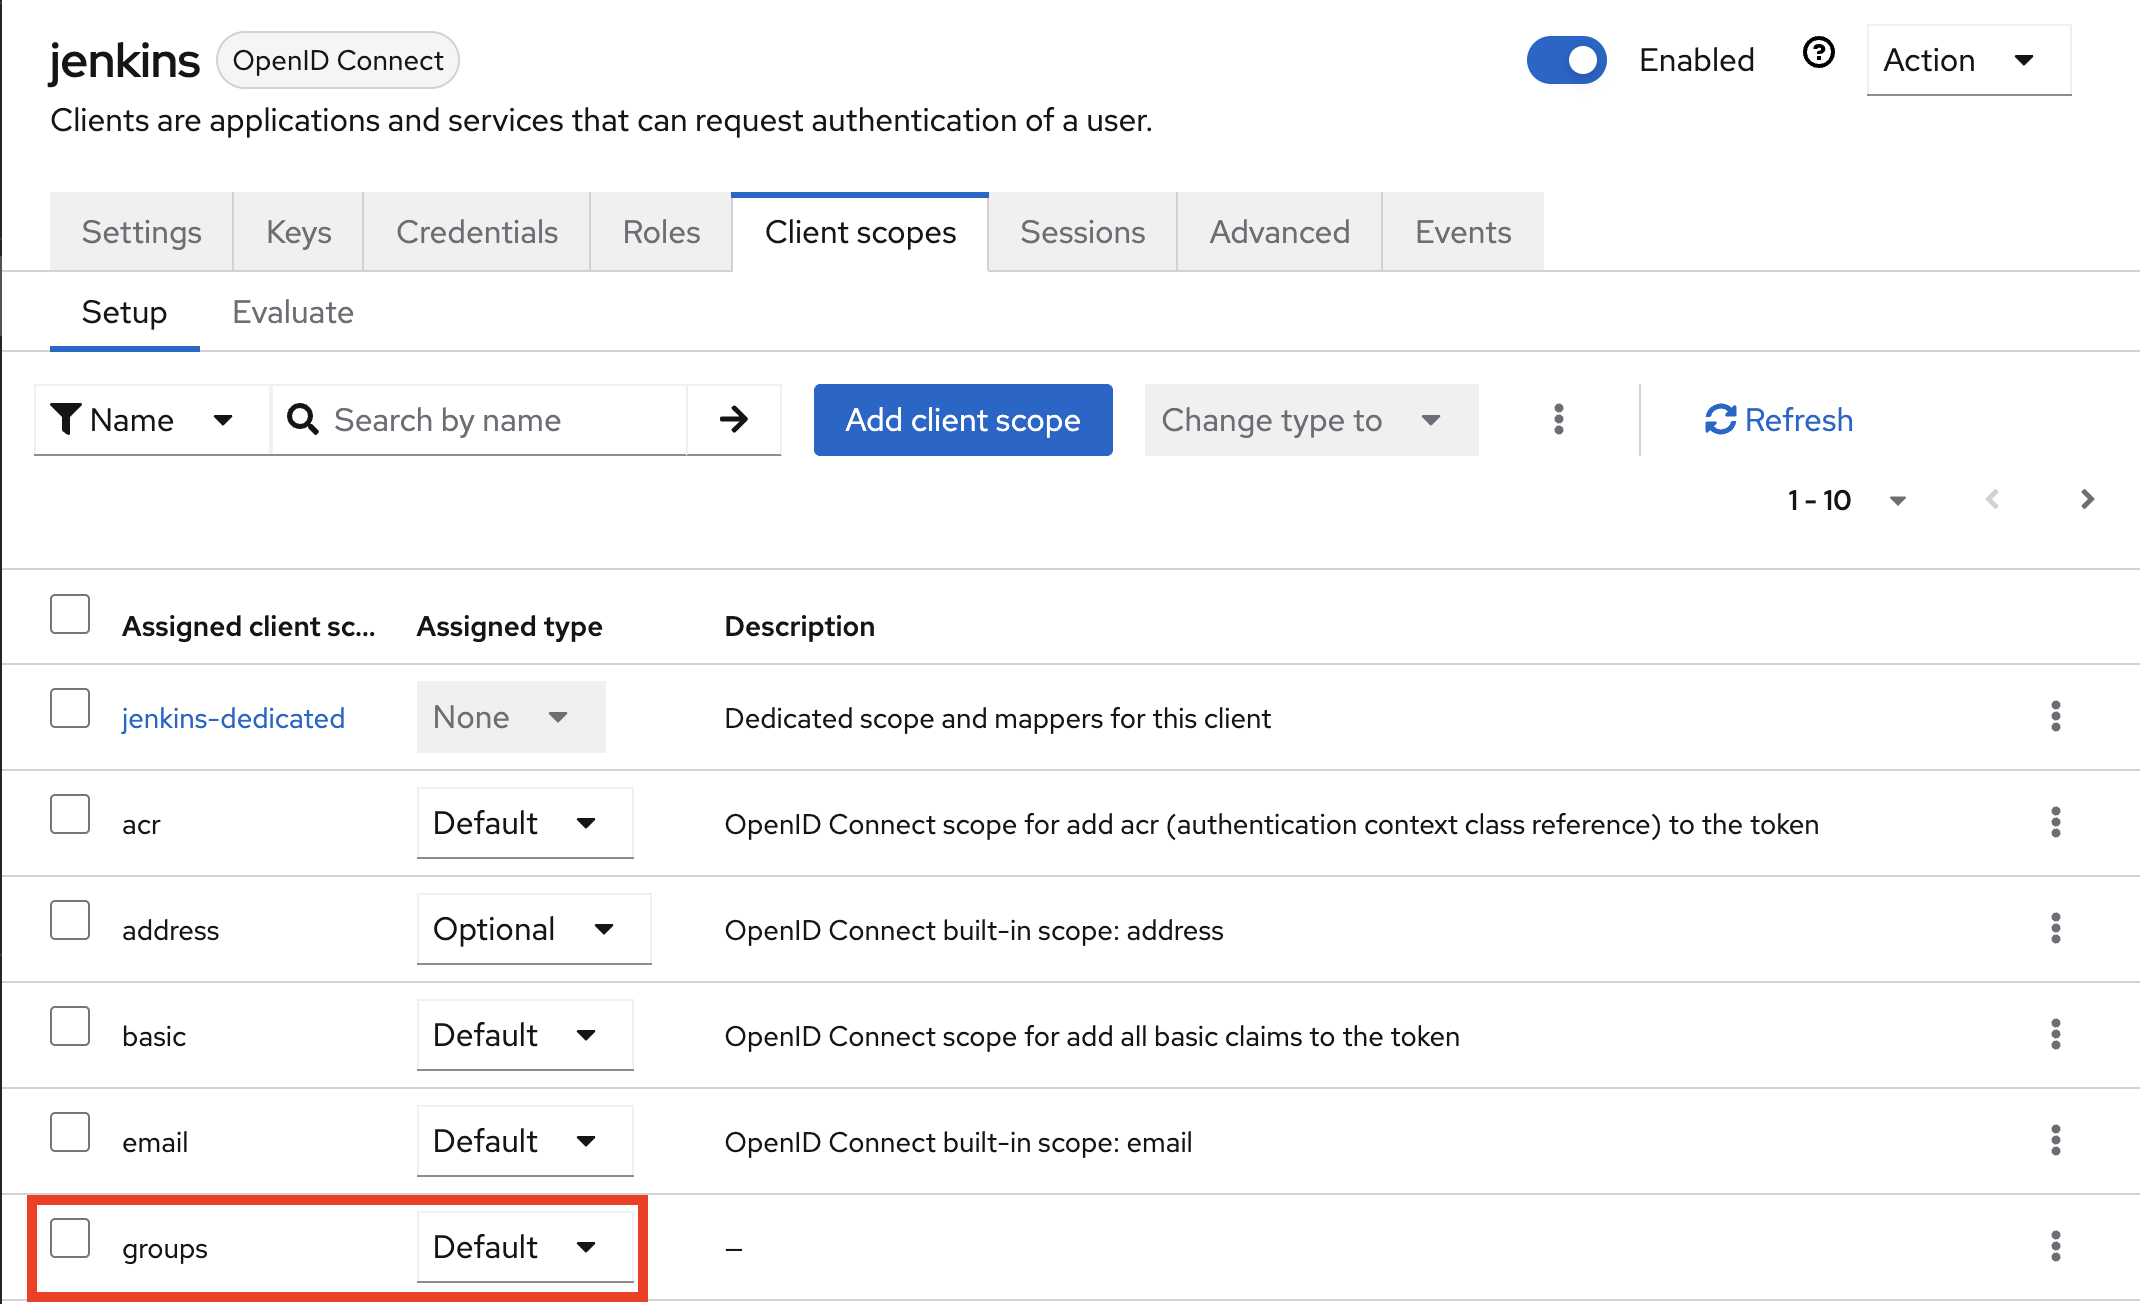This screenshot has width=2140, height=1304.
Task: Expand address Optional type dropdown
Action: click(533, 929)
